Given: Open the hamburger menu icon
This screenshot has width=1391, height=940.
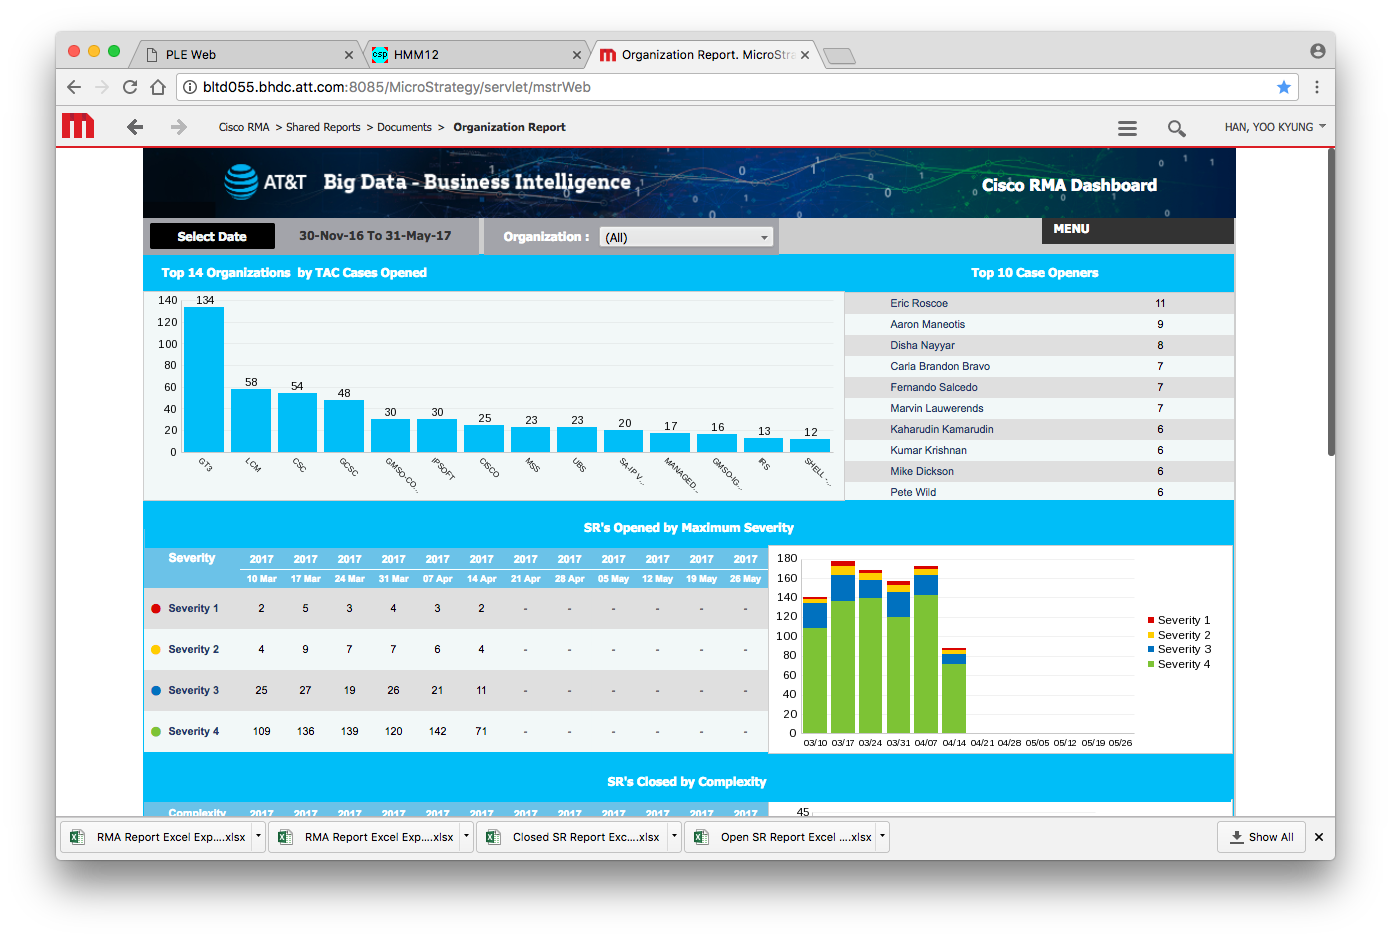Looking at the screenshot, I should click(1127, 128).
